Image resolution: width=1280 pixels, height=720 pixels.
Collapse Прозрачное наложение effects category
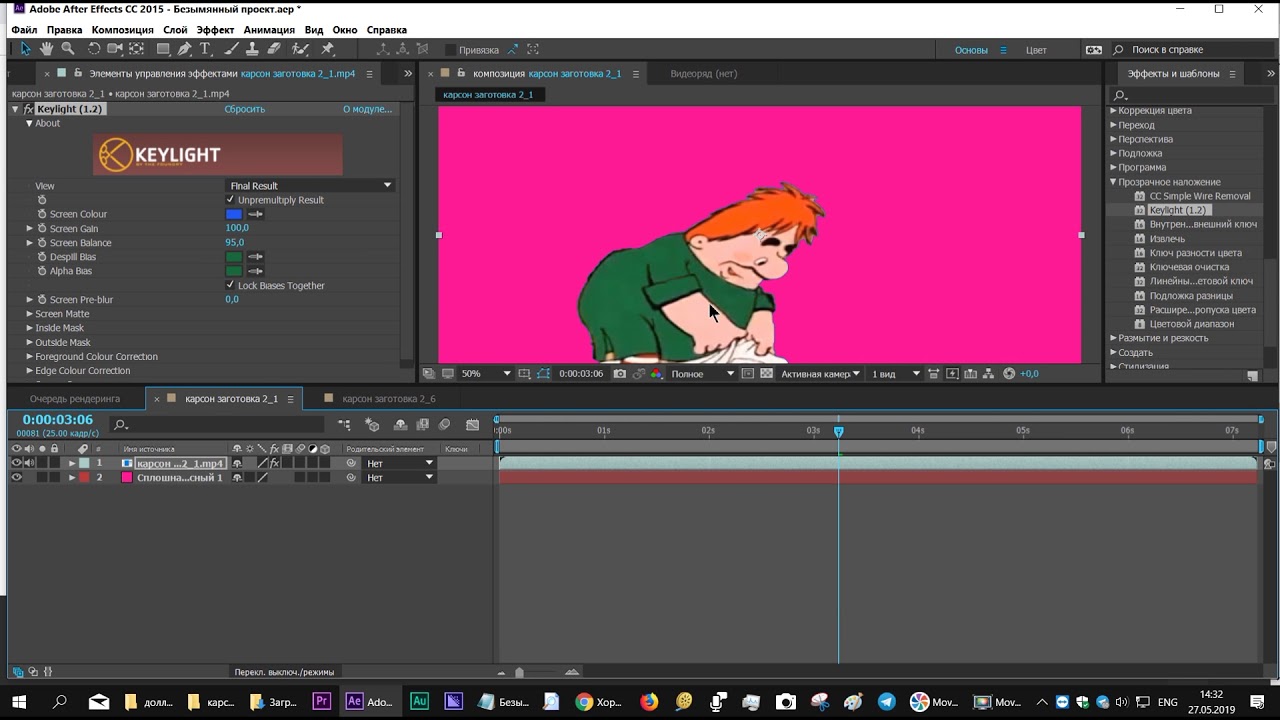pos(1113,182)
